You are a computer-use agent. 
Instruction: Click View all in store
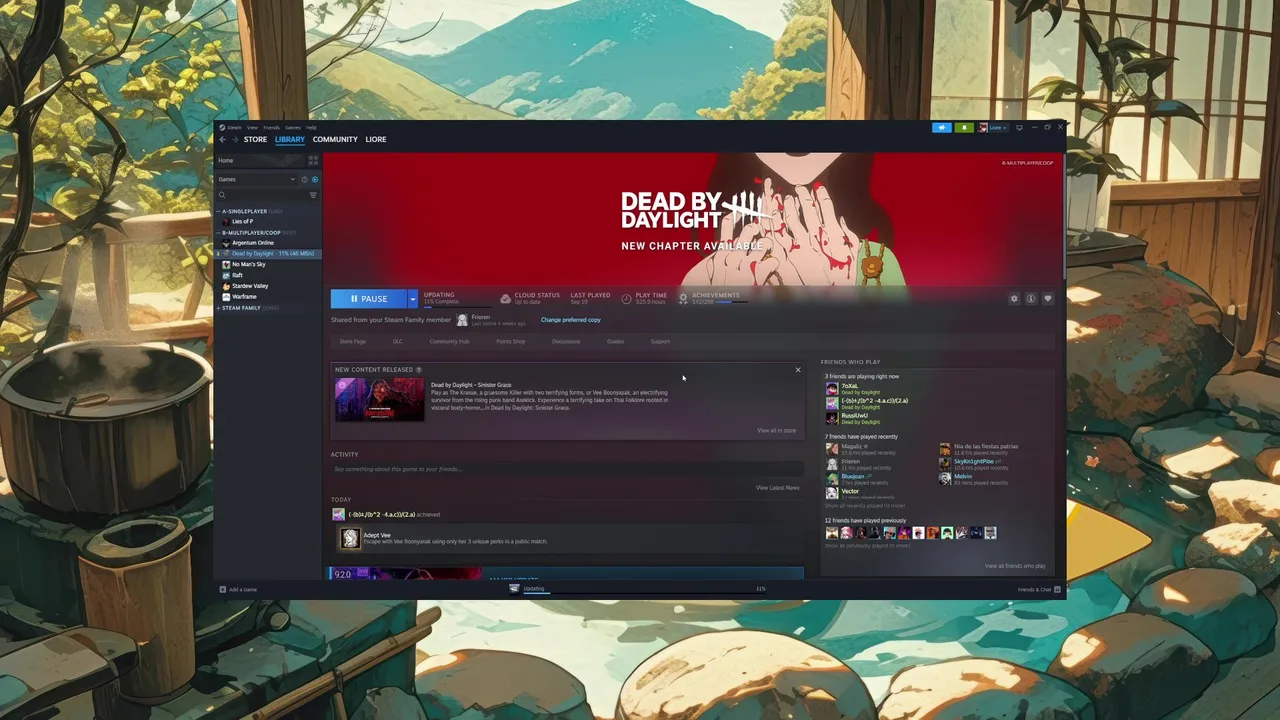[x=776, y=430]
